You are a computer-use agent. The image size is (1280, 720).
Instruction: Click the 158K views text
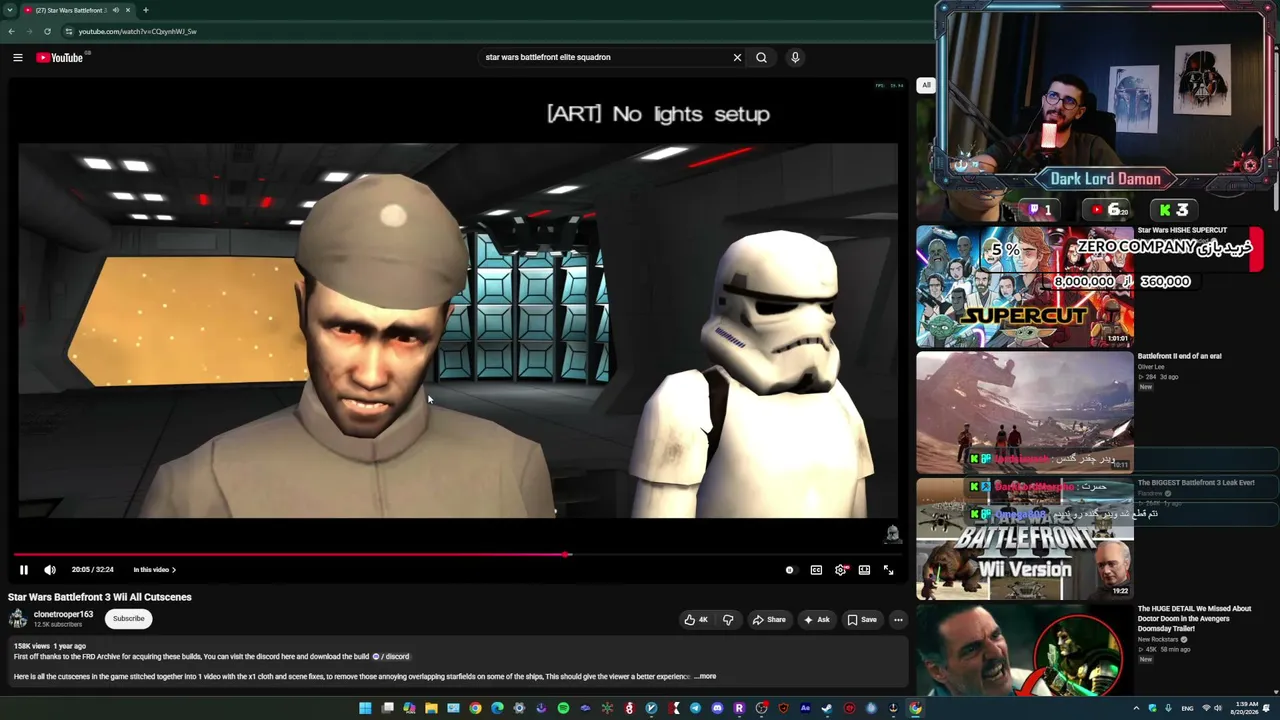tap(31, 646)
